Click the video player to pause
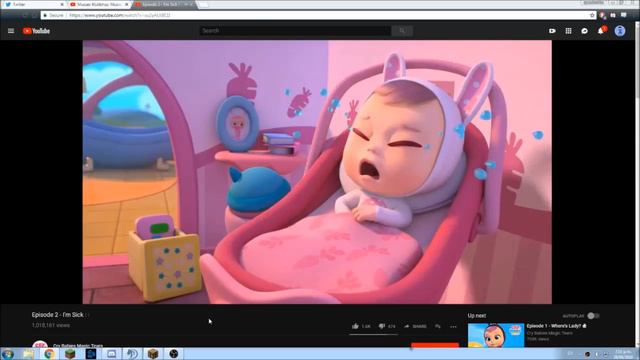Viewport: 640px width, 360px height. click(317, 172)
